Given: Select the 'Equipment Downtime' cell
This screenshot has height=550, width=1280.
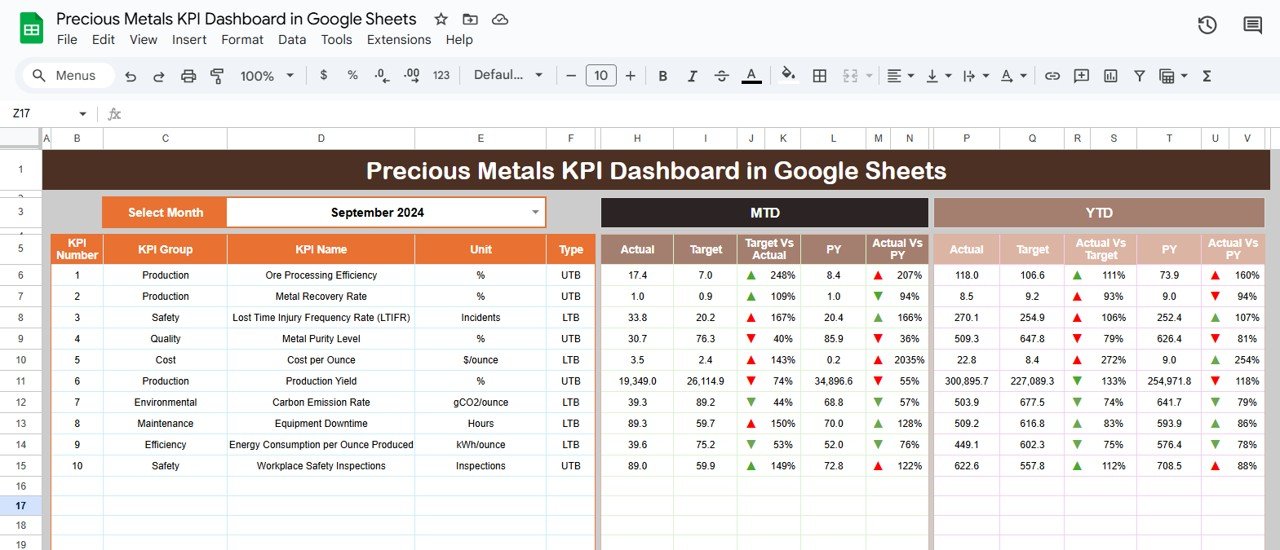Looking at the screenshot, I should tap(321, 423).
